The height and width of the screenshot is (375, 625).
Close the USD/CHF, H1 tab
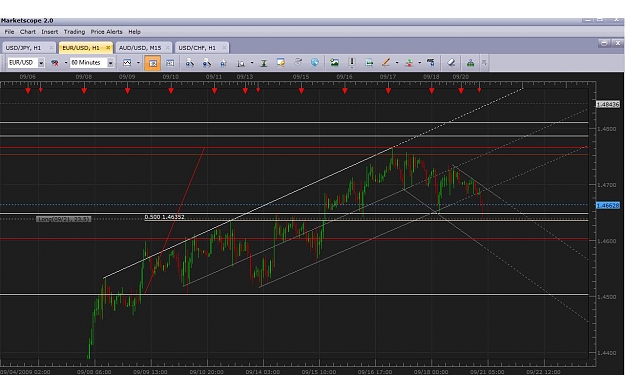[224, 48]
